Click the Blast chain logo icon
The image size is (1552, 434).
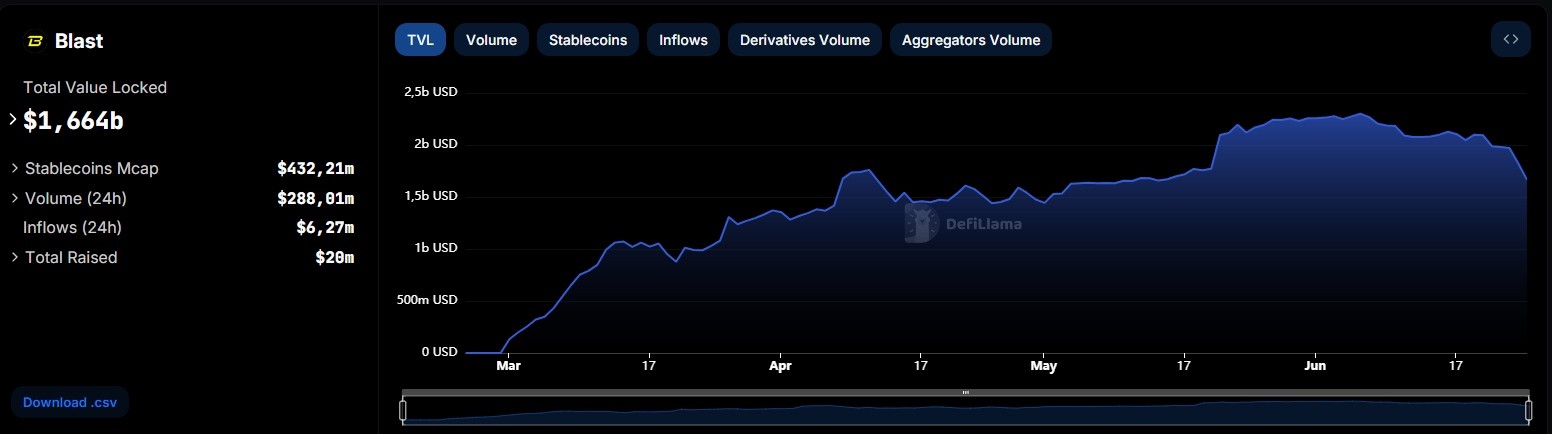click(x=34, y=41)
